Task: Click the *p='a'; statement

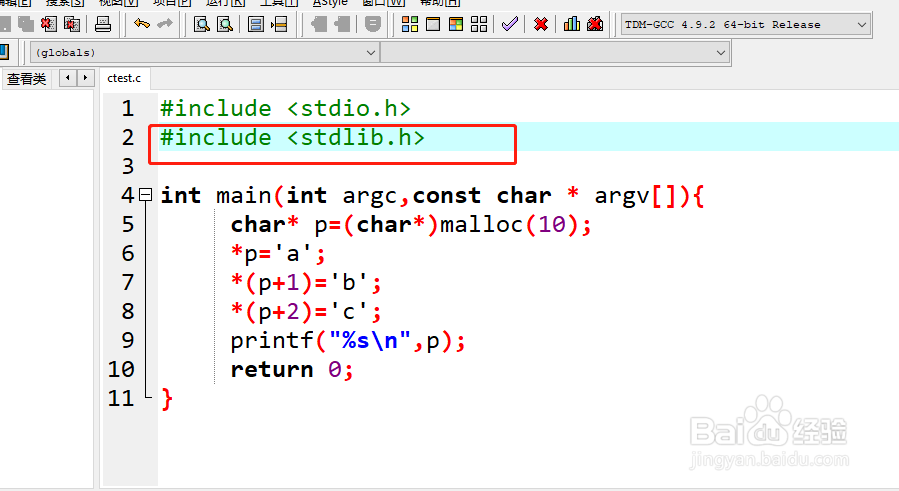Action: pos(278,254)
